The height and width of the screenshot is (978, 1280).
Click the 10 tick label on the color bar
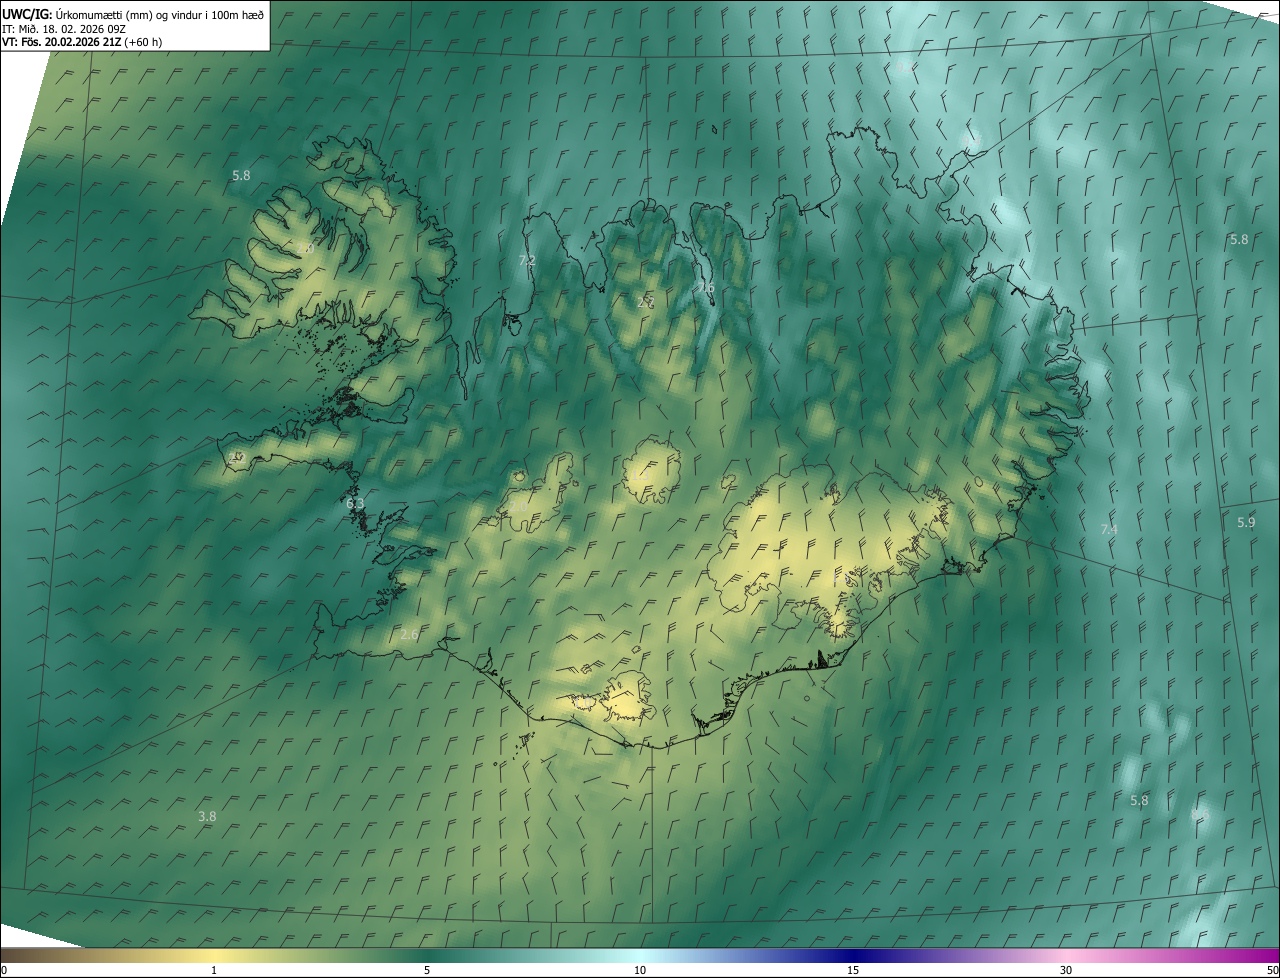coord(640,970)
